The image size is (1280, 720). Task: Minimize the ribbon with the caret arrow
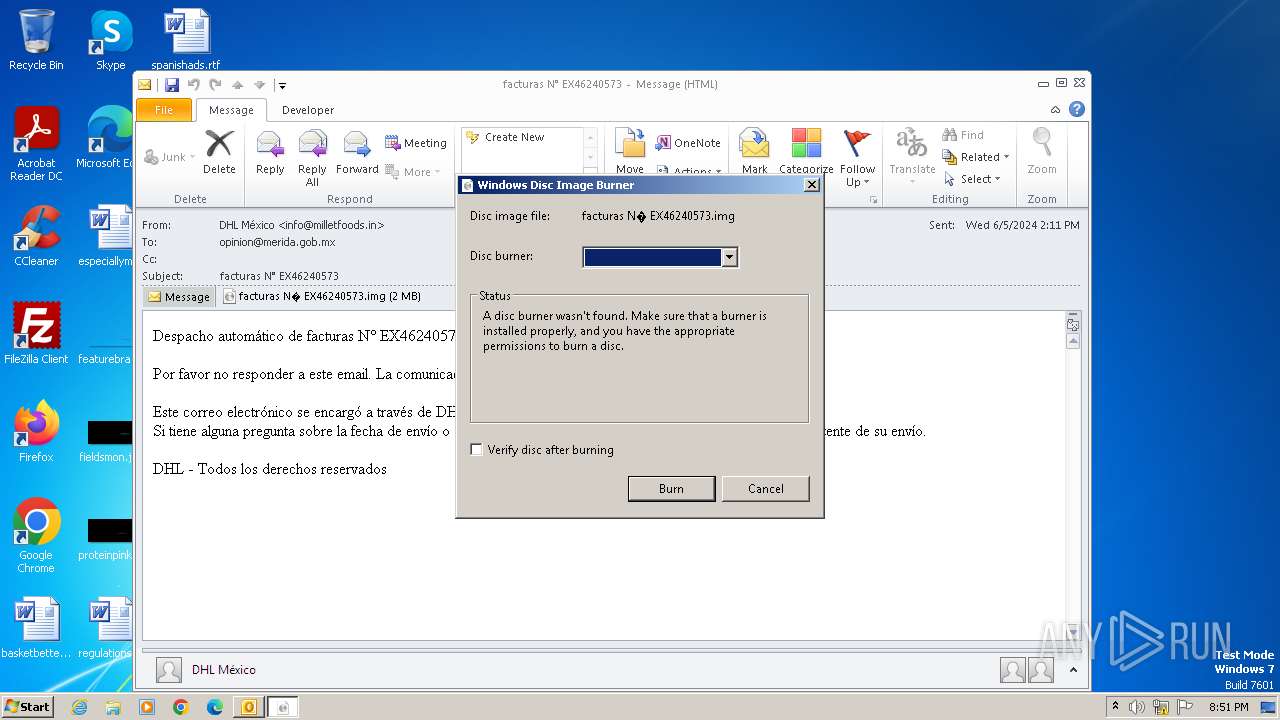(x=1055, y=110)
